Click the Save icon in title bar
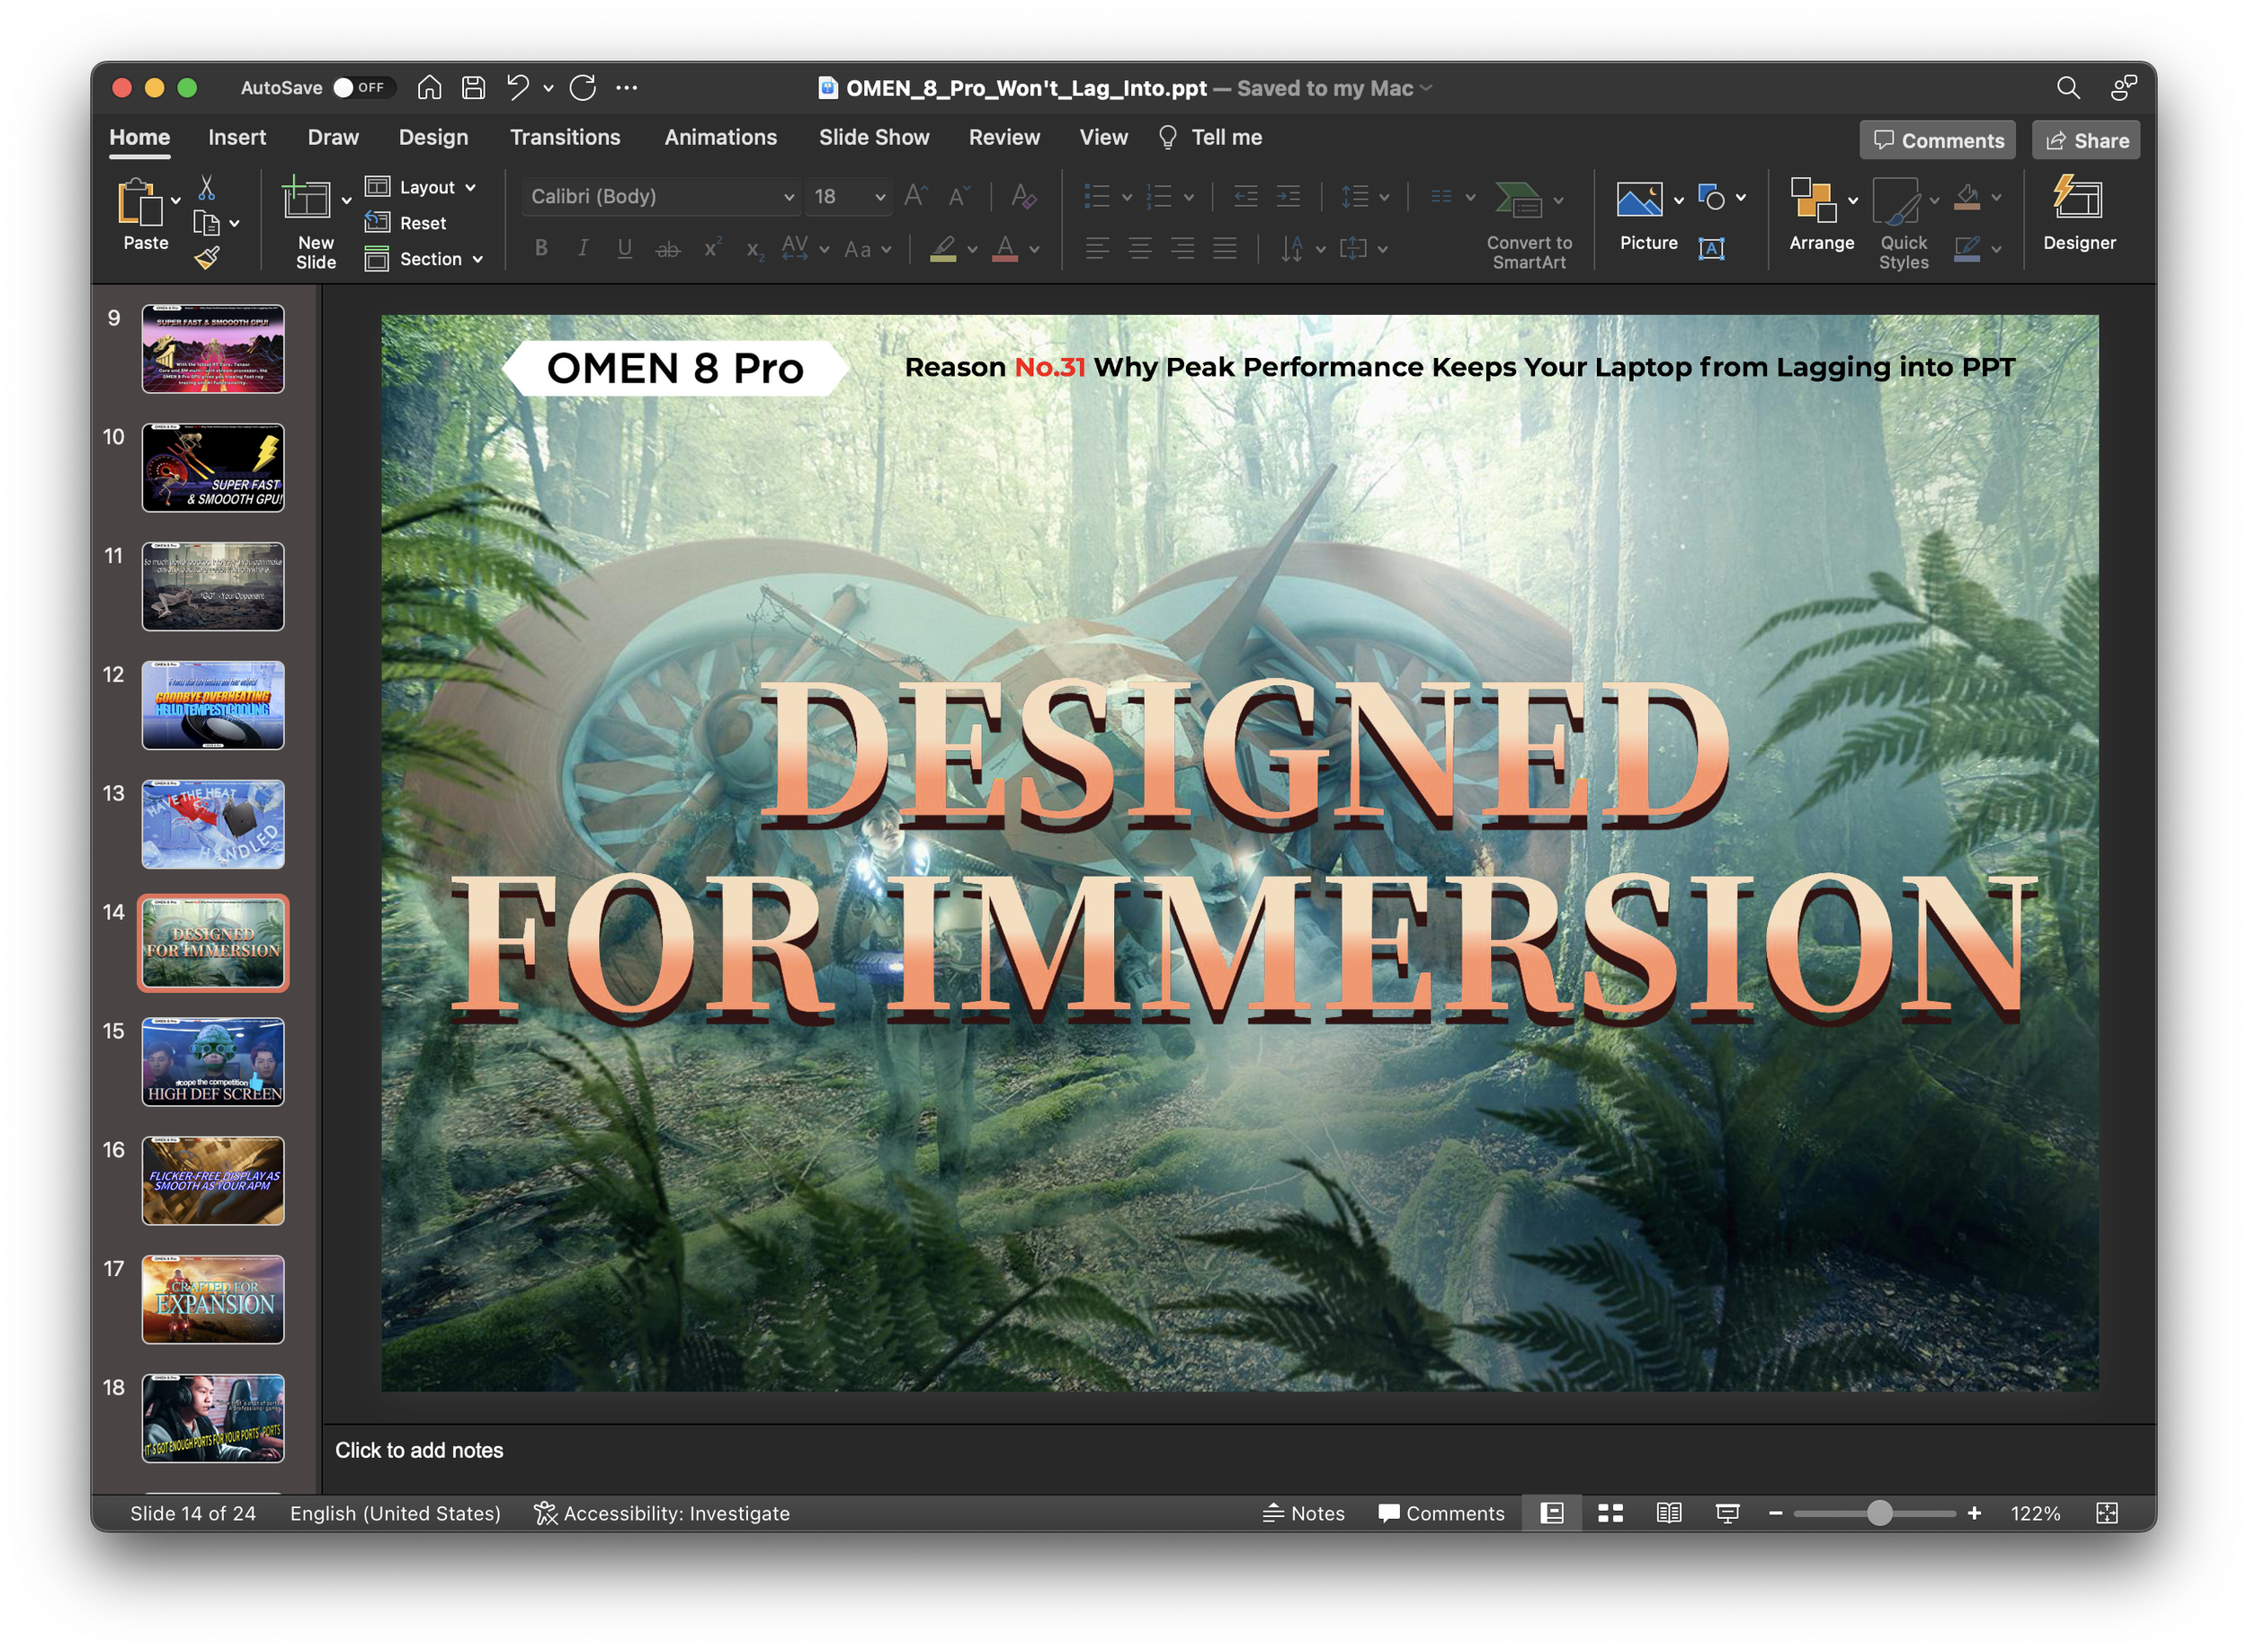Screen dimensions: 2248x1652 473,88
